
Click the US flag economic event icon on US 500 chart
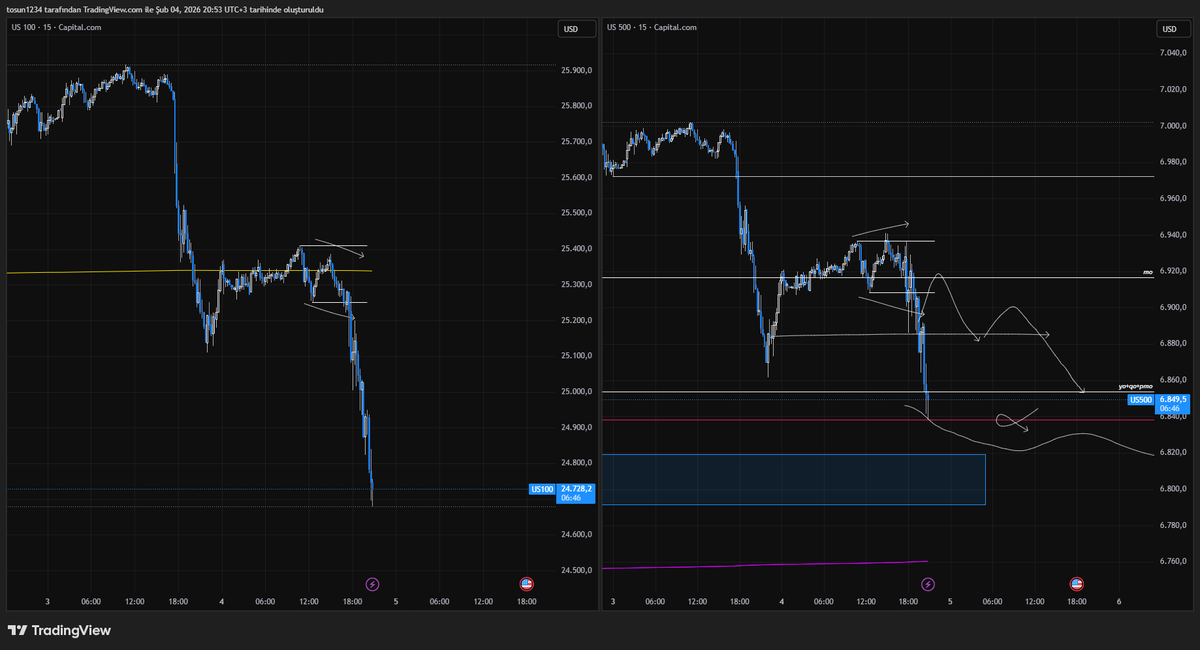pos(1077,583)
